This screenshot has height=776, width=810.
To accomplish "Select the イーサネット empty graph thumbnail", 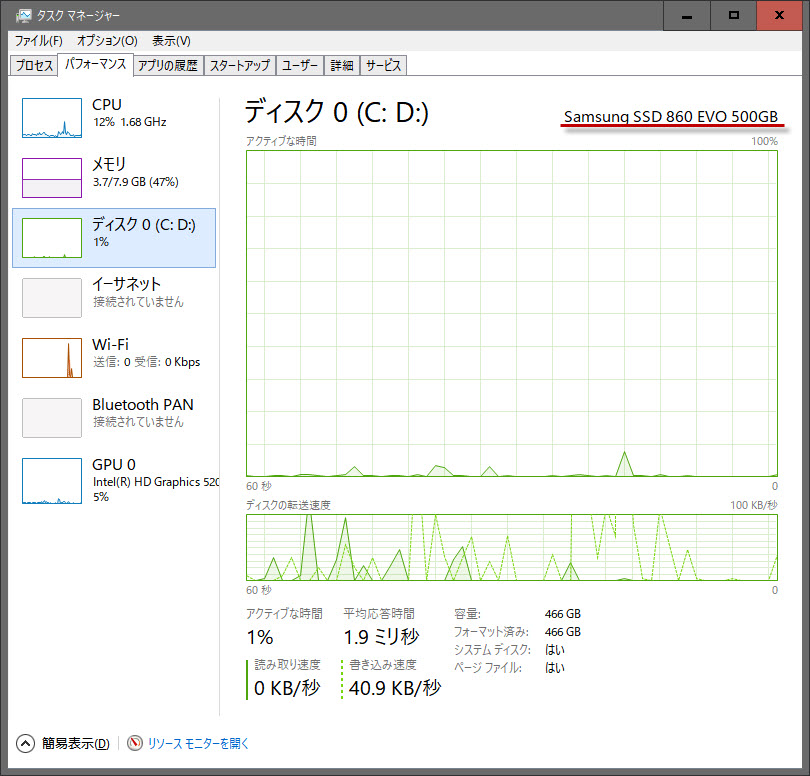I will (52, 298).
